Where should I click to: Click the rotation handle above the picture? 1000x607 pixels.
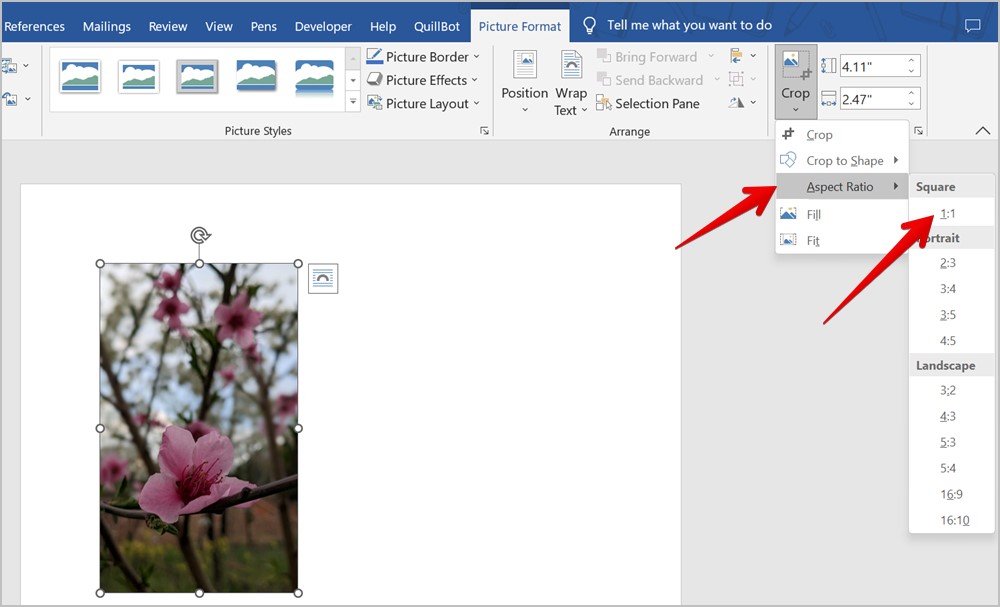click(x=200, y=235)
